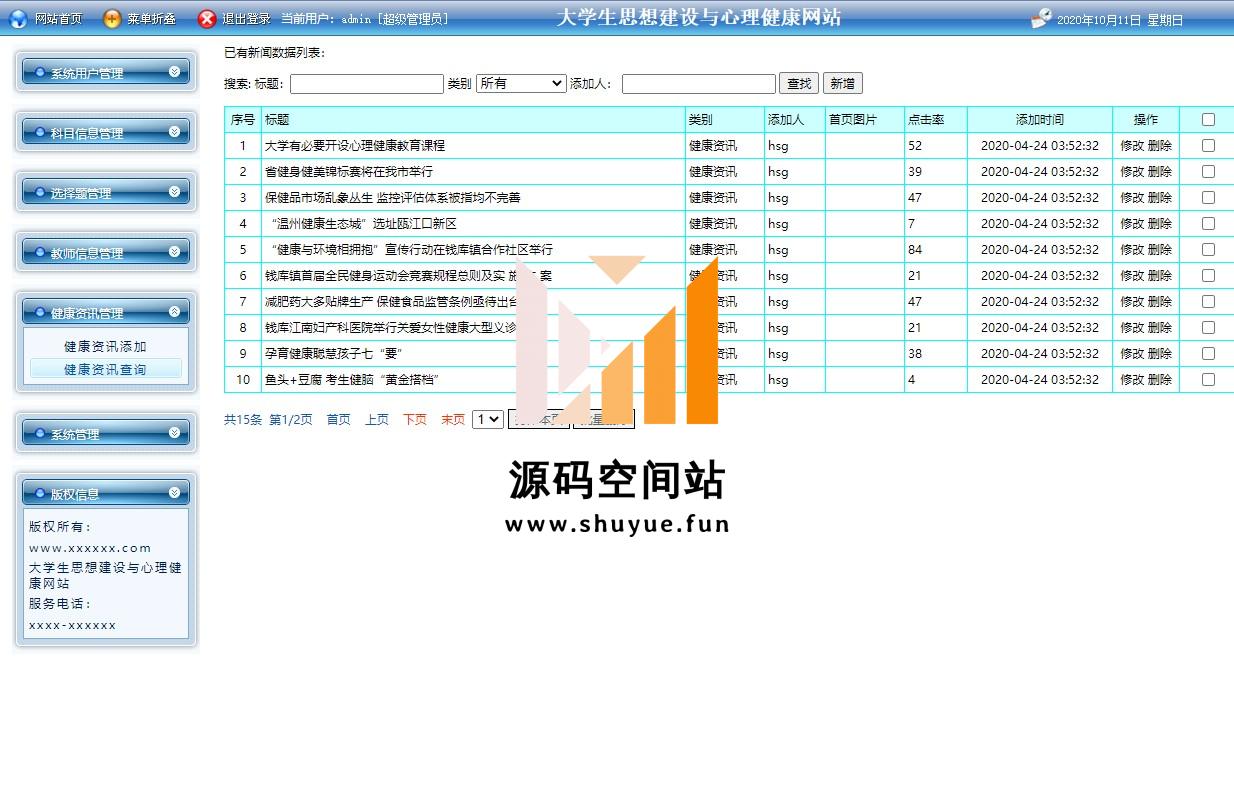Check the box for row 5 健康与环境相拥抱
Viewport: 1234px width, 795px height.
[1208, 249]
